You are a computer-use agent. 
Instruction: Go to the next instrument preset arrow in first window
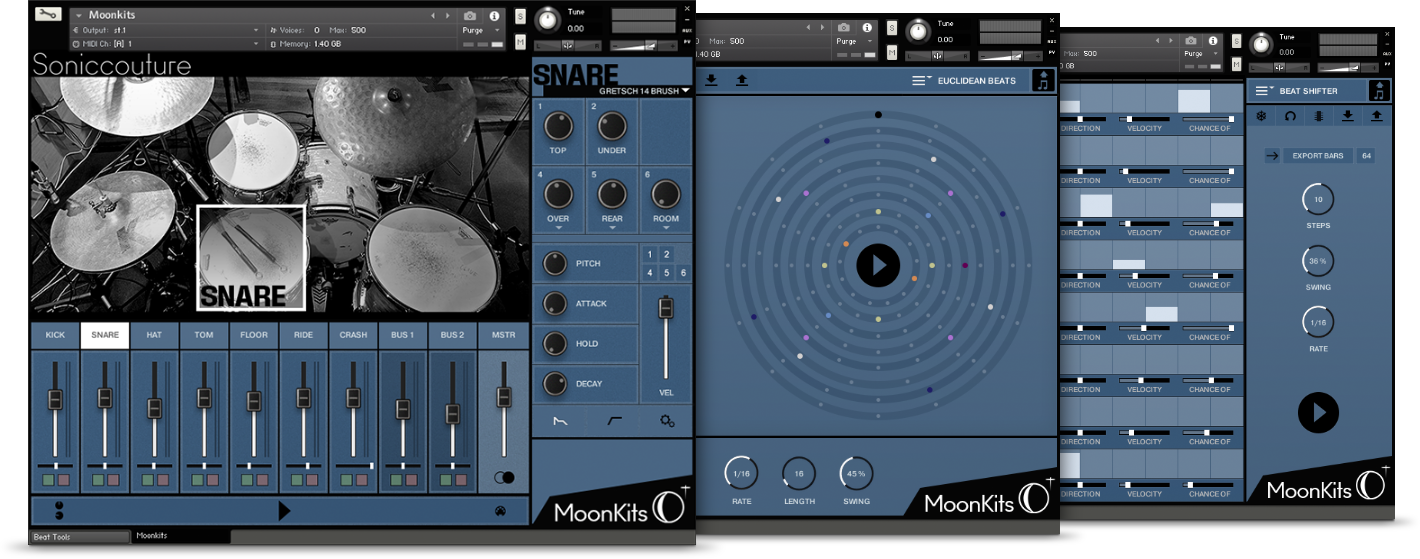[447, 16]
